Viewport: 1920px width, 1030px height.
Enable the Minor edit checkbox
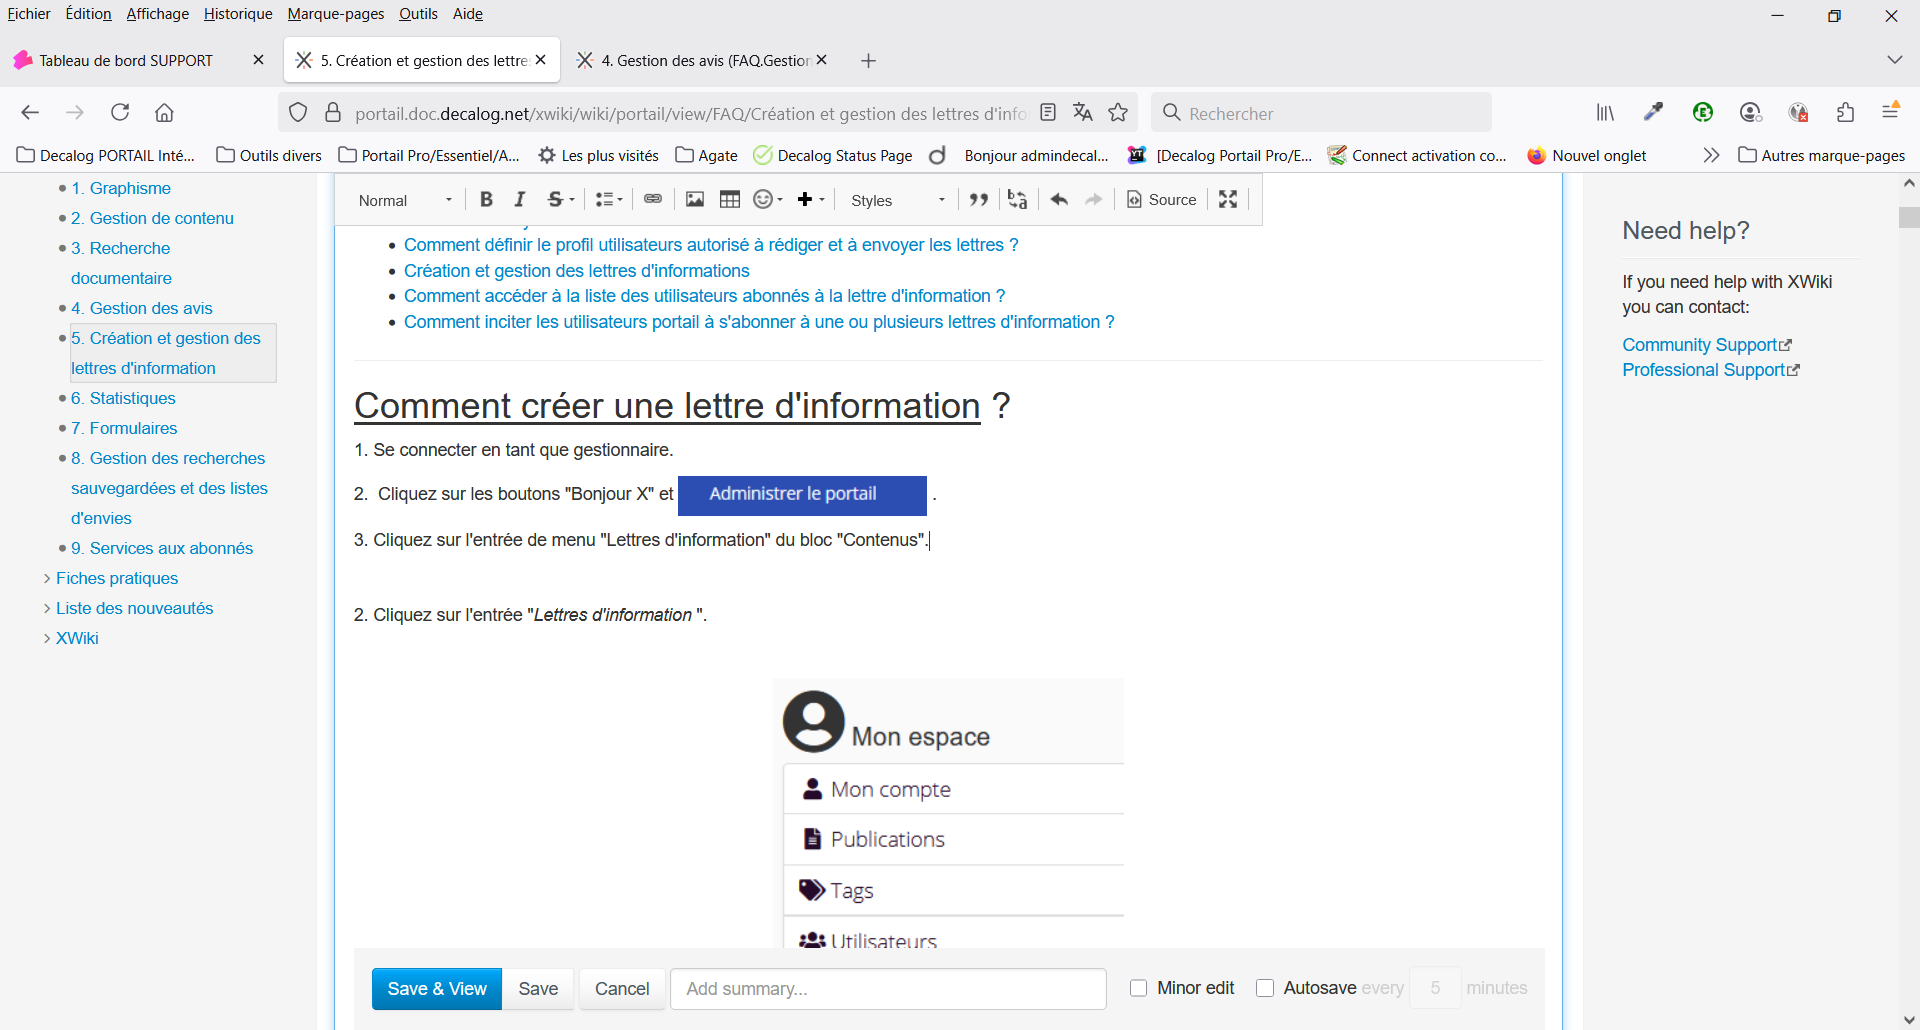coord(1138,988)
